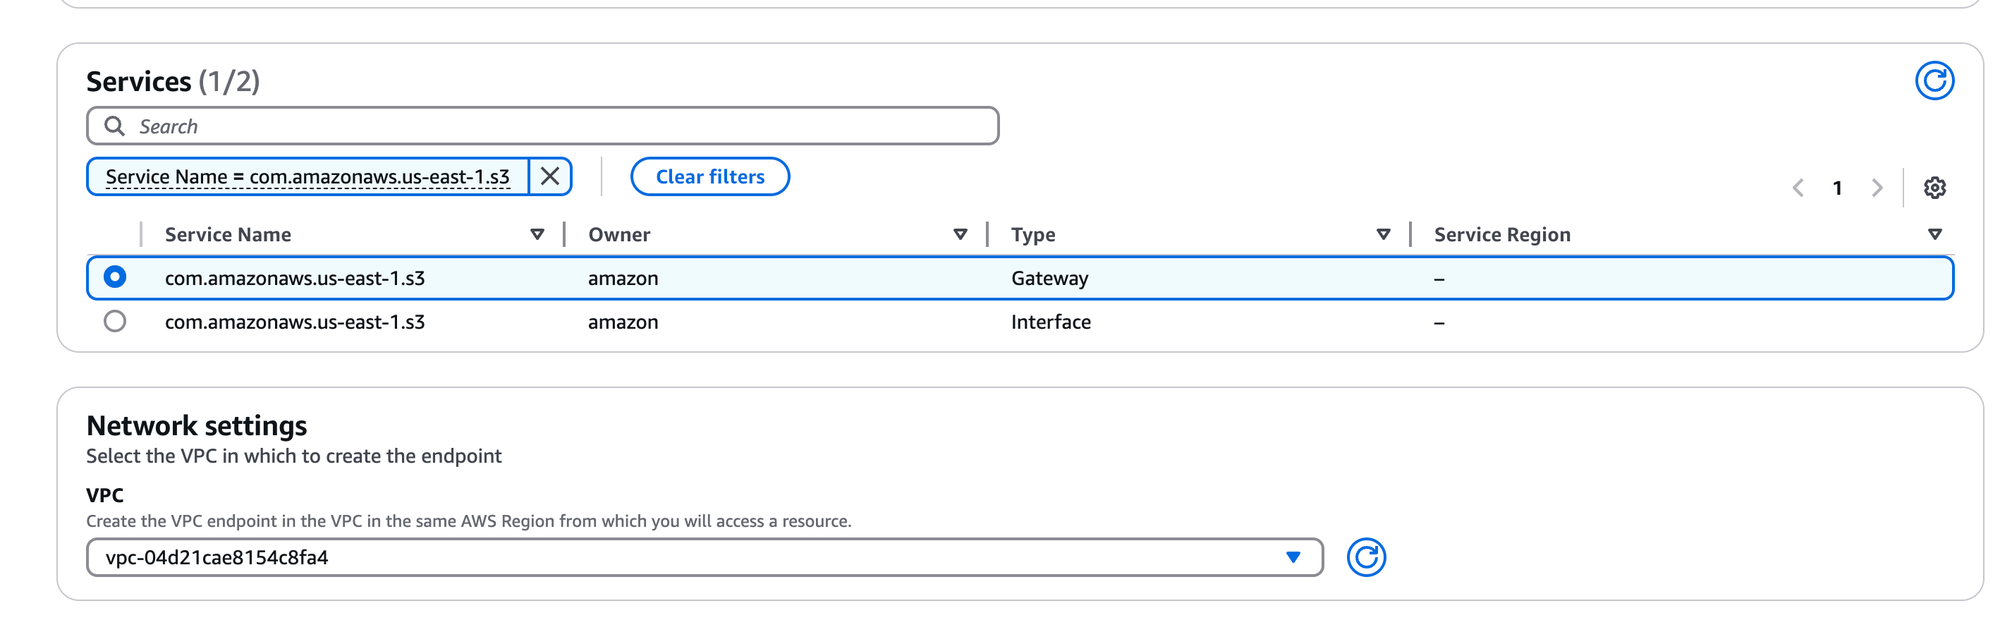Select the Interface type S3 service
This screenshot has height=618, width=2000.
(x=115, y=321)
